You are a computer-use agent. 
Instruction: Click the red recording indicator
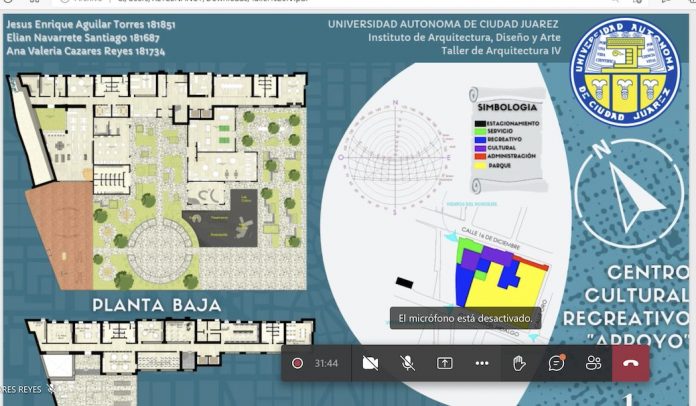point(297,363)
